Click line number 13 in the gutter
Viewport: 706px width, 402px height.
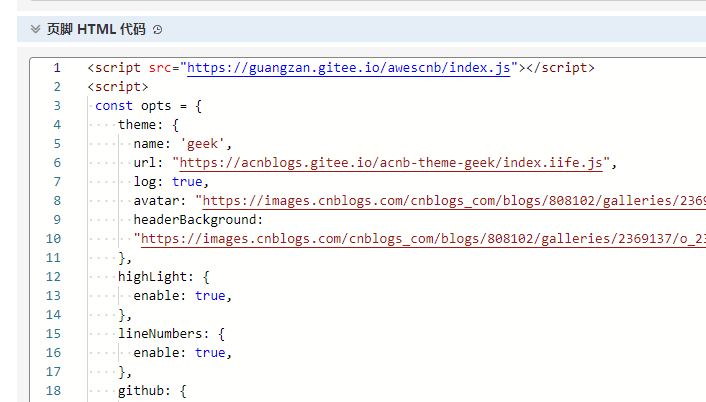point(53,296)
